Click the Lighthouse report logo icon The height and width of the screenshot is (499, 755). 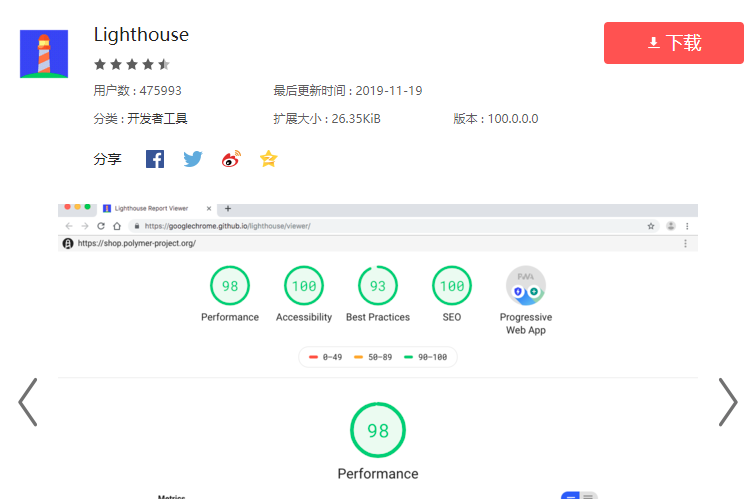(x=68, y=244)
